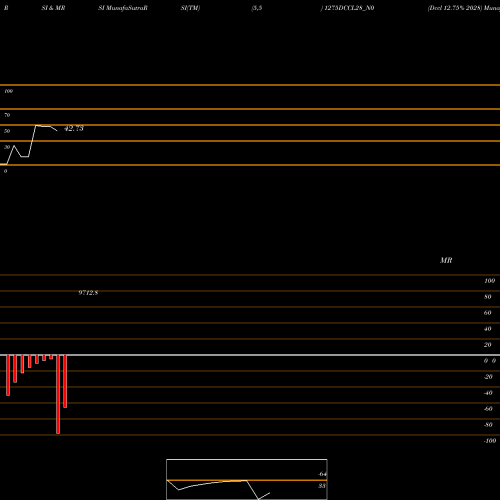Viewport: 500px width, 500px height.
Task: Click the -100 label on the right axis
Action: [x=490, y=441]
